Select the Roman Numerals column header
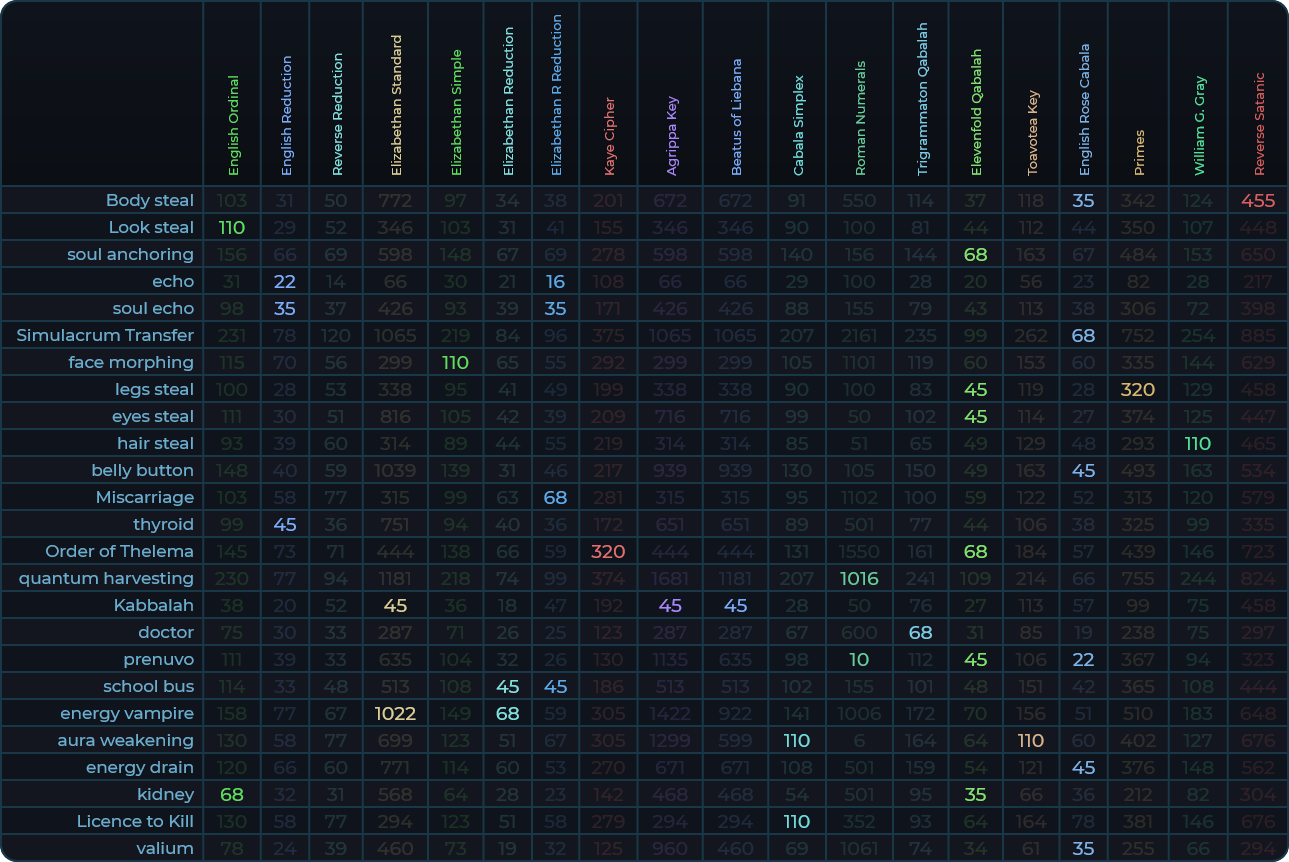 point(860,118)
